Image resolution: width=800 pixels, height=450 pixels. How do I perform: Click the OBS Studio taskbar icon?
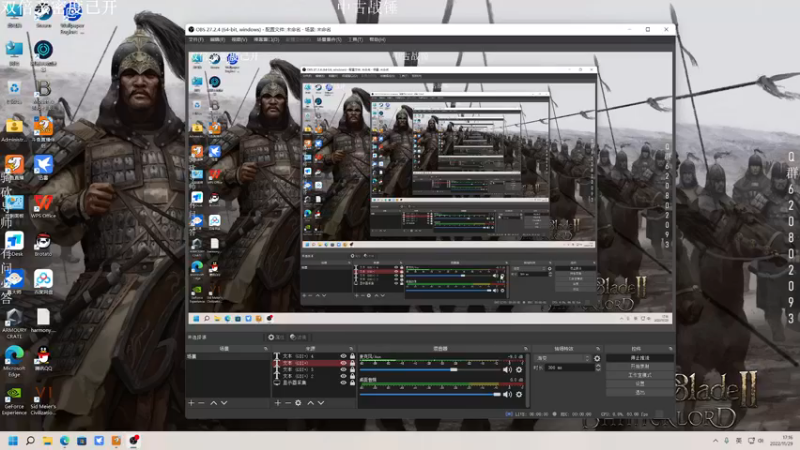tap(134, 440)
